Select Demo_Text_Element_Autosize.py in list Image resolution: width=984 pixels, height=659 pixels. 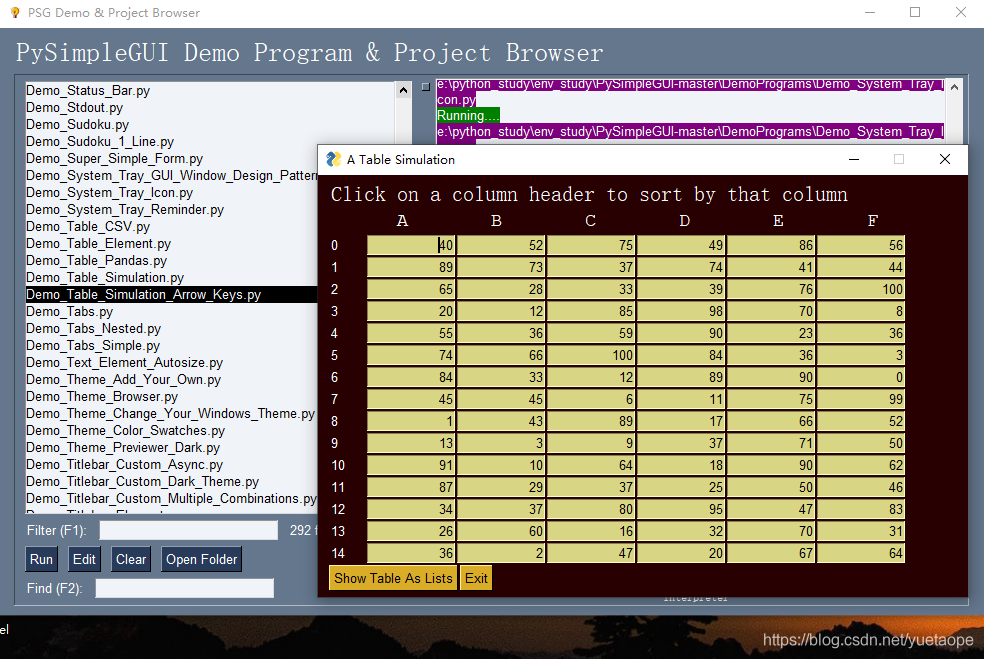[x=124, y=362]
